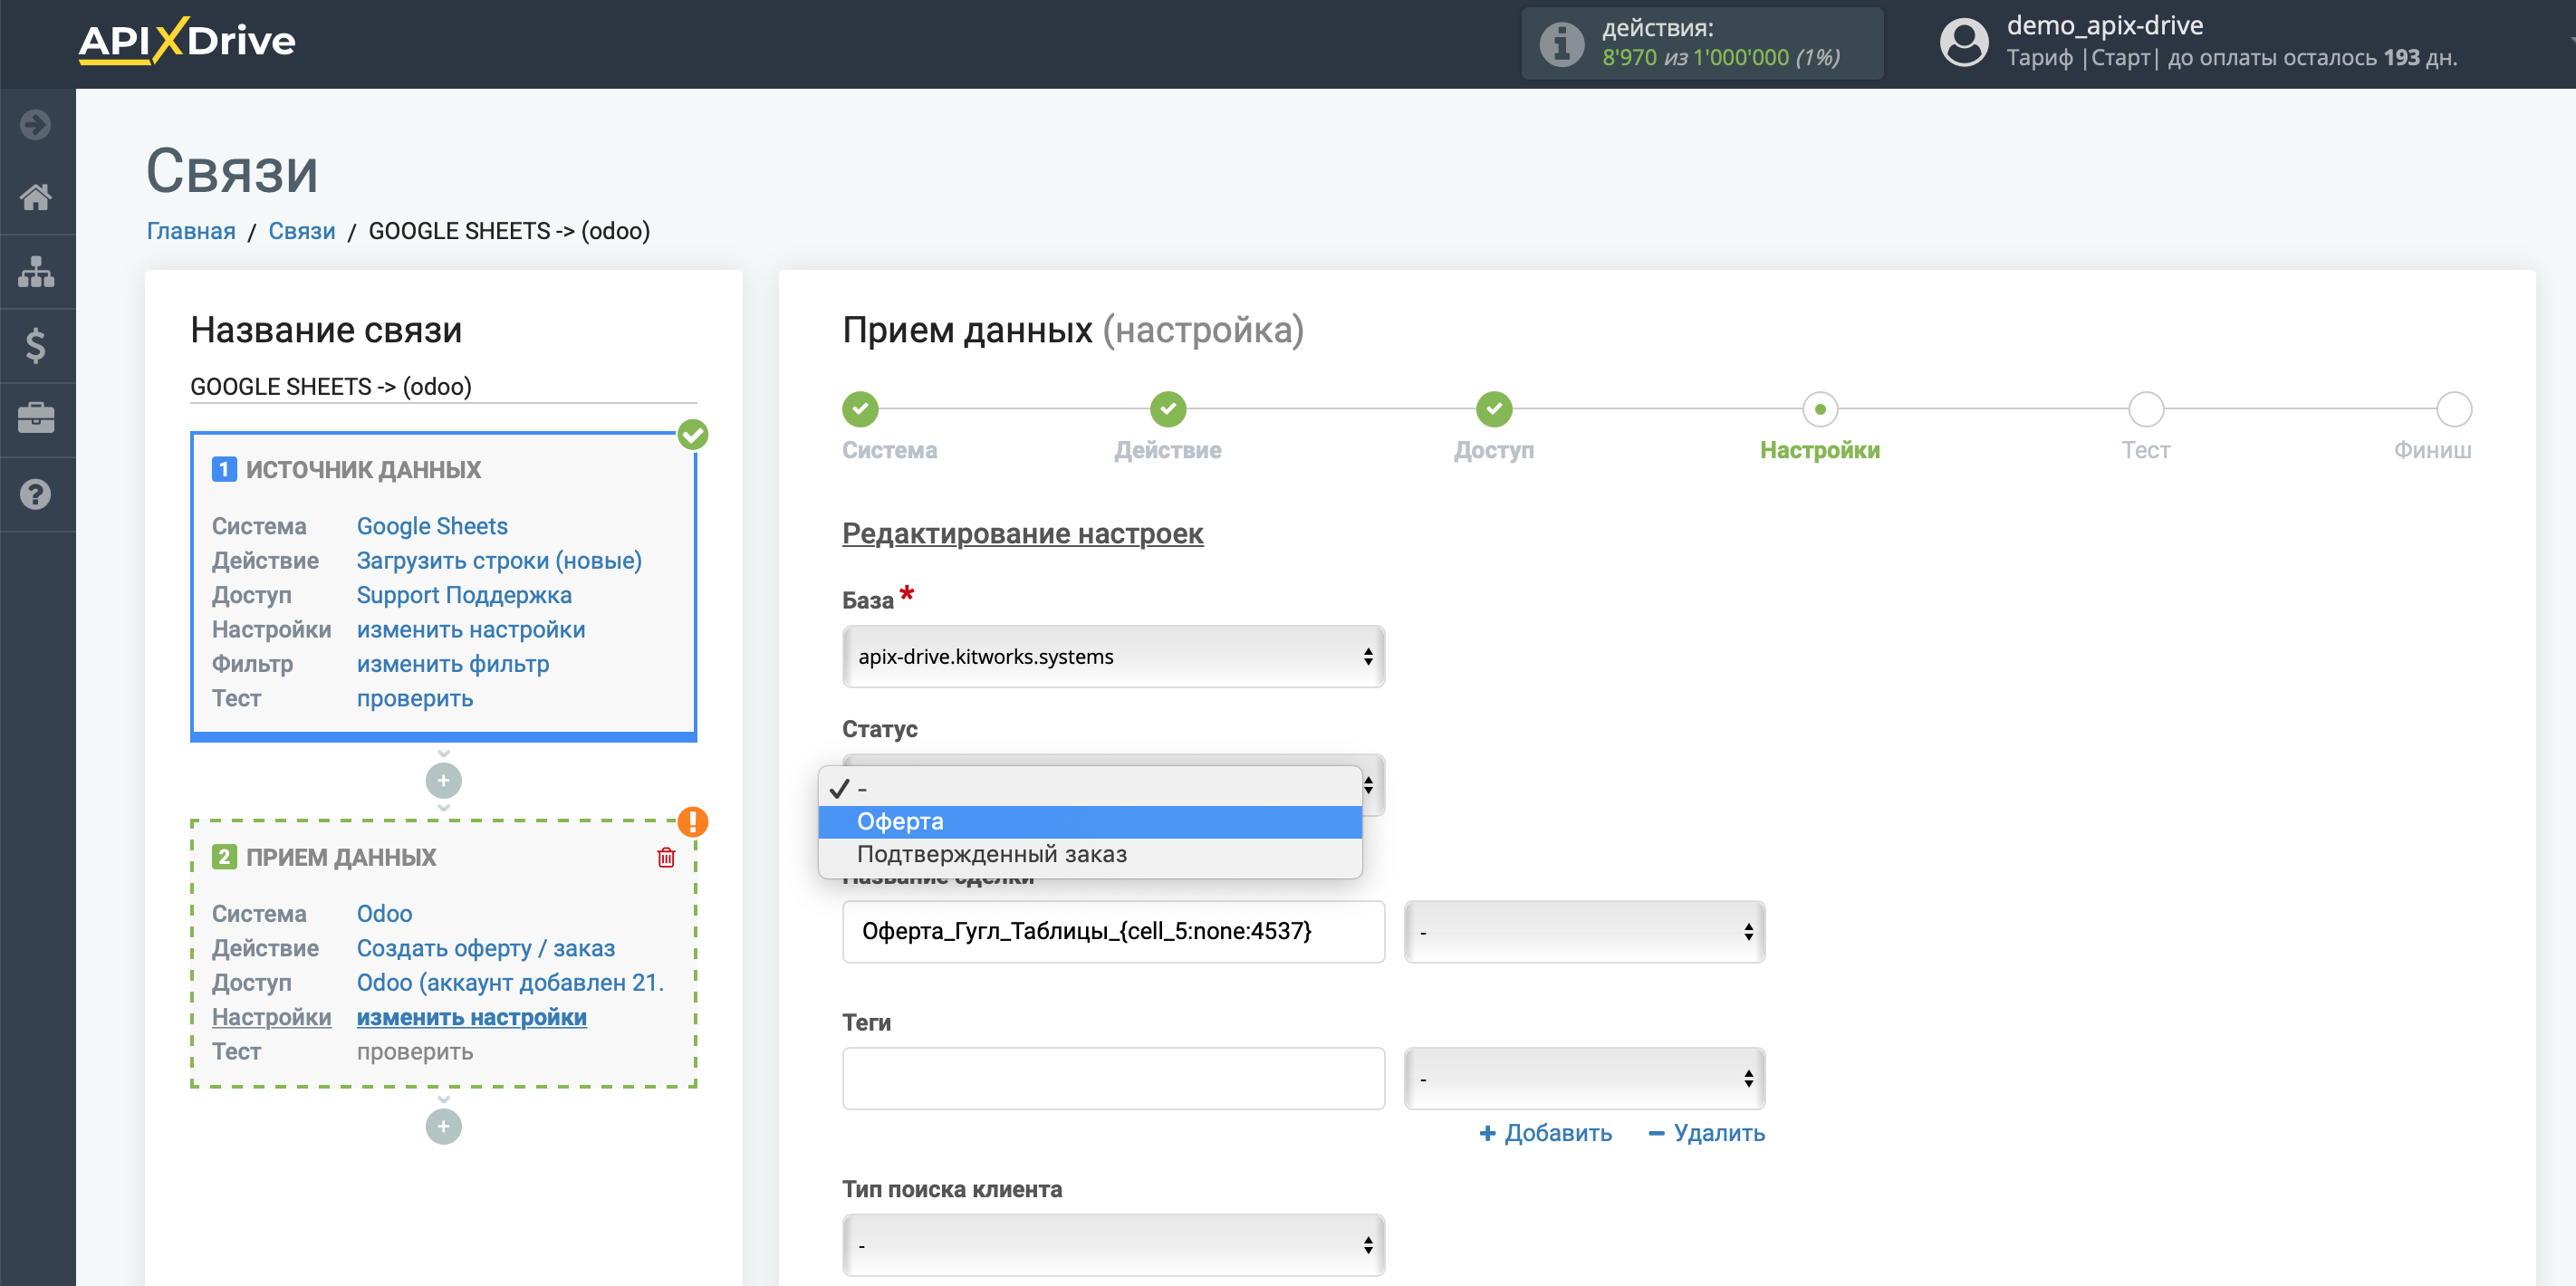Open billing dollar icon in sidebar
This screenshot has height=1286, width=2576.
(x=36, y=345)
